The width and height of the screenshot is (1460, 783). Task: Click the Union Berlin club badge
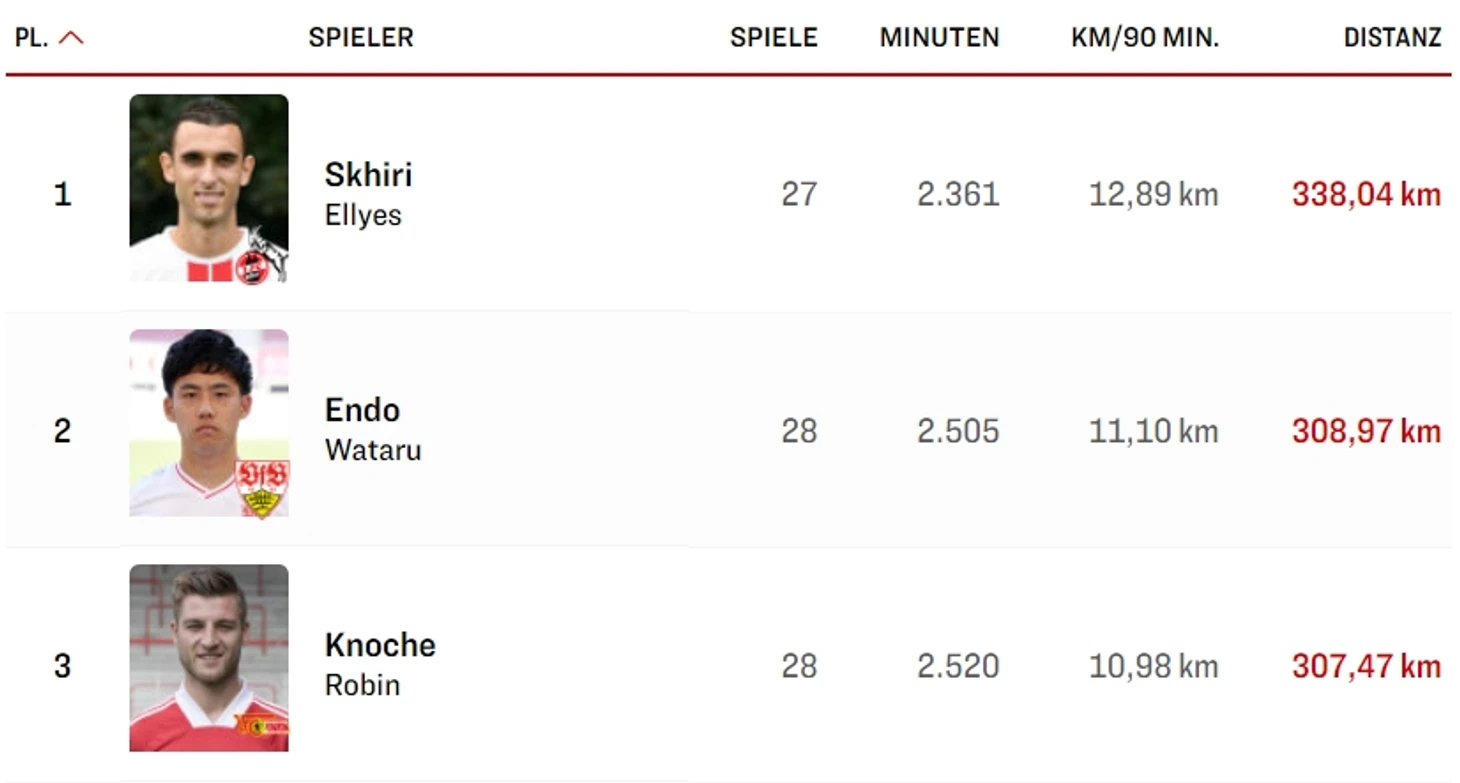click(262, 724)
